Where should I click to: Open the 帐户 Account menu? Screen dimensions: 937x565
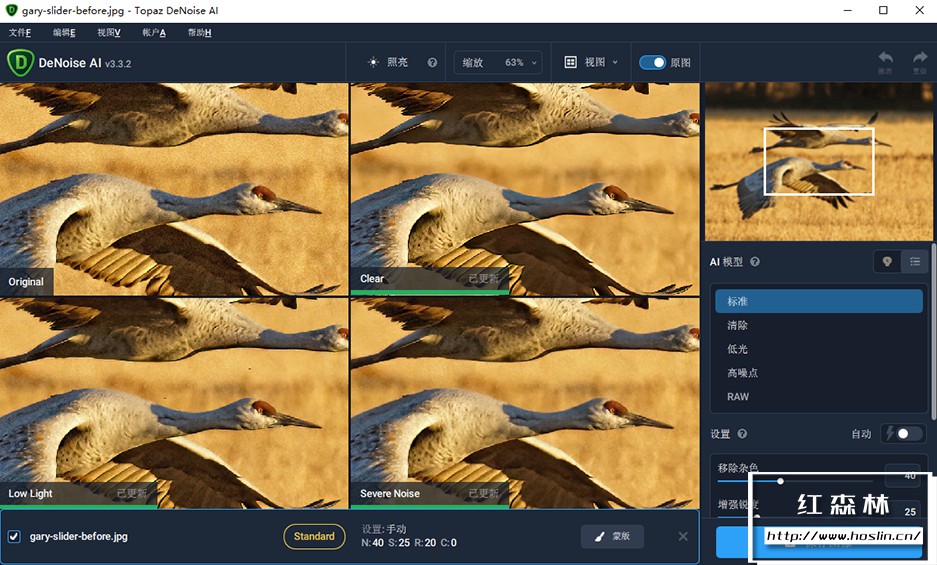click(x=154, y=32)
